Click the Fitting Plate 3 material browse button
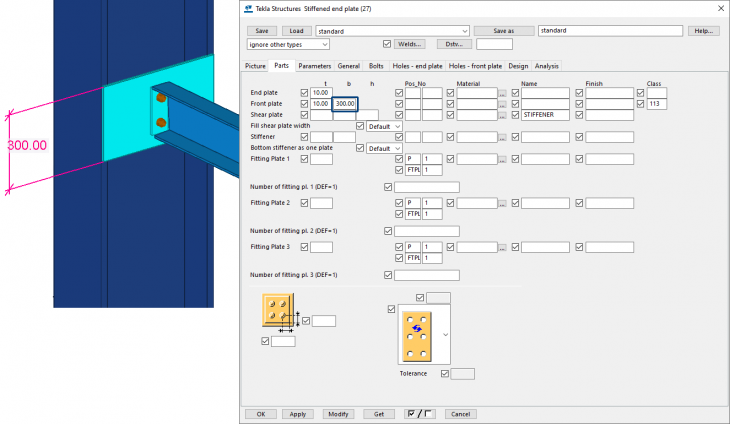Viewport: 730px width, 424px height. point(502,248)
